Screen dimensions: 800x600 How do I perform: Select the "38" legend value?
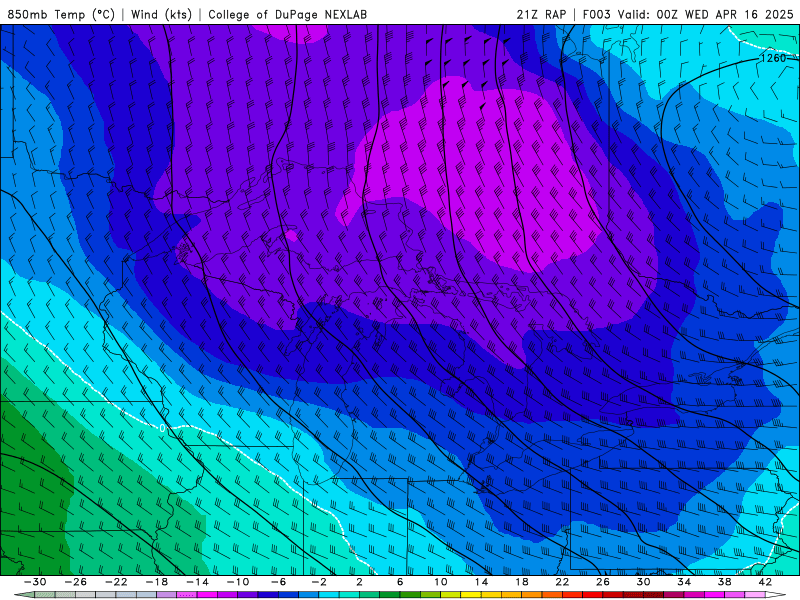coord(724,582)
